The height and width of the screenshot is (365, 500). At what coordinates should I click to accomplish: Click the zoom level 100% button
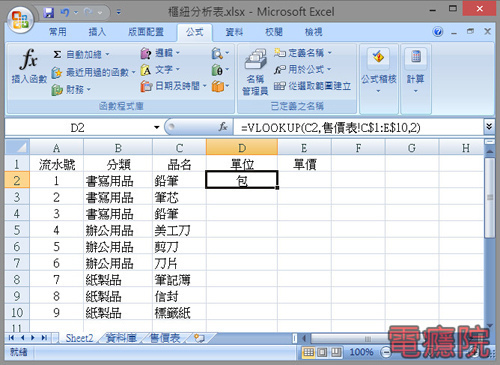[361, 352]
